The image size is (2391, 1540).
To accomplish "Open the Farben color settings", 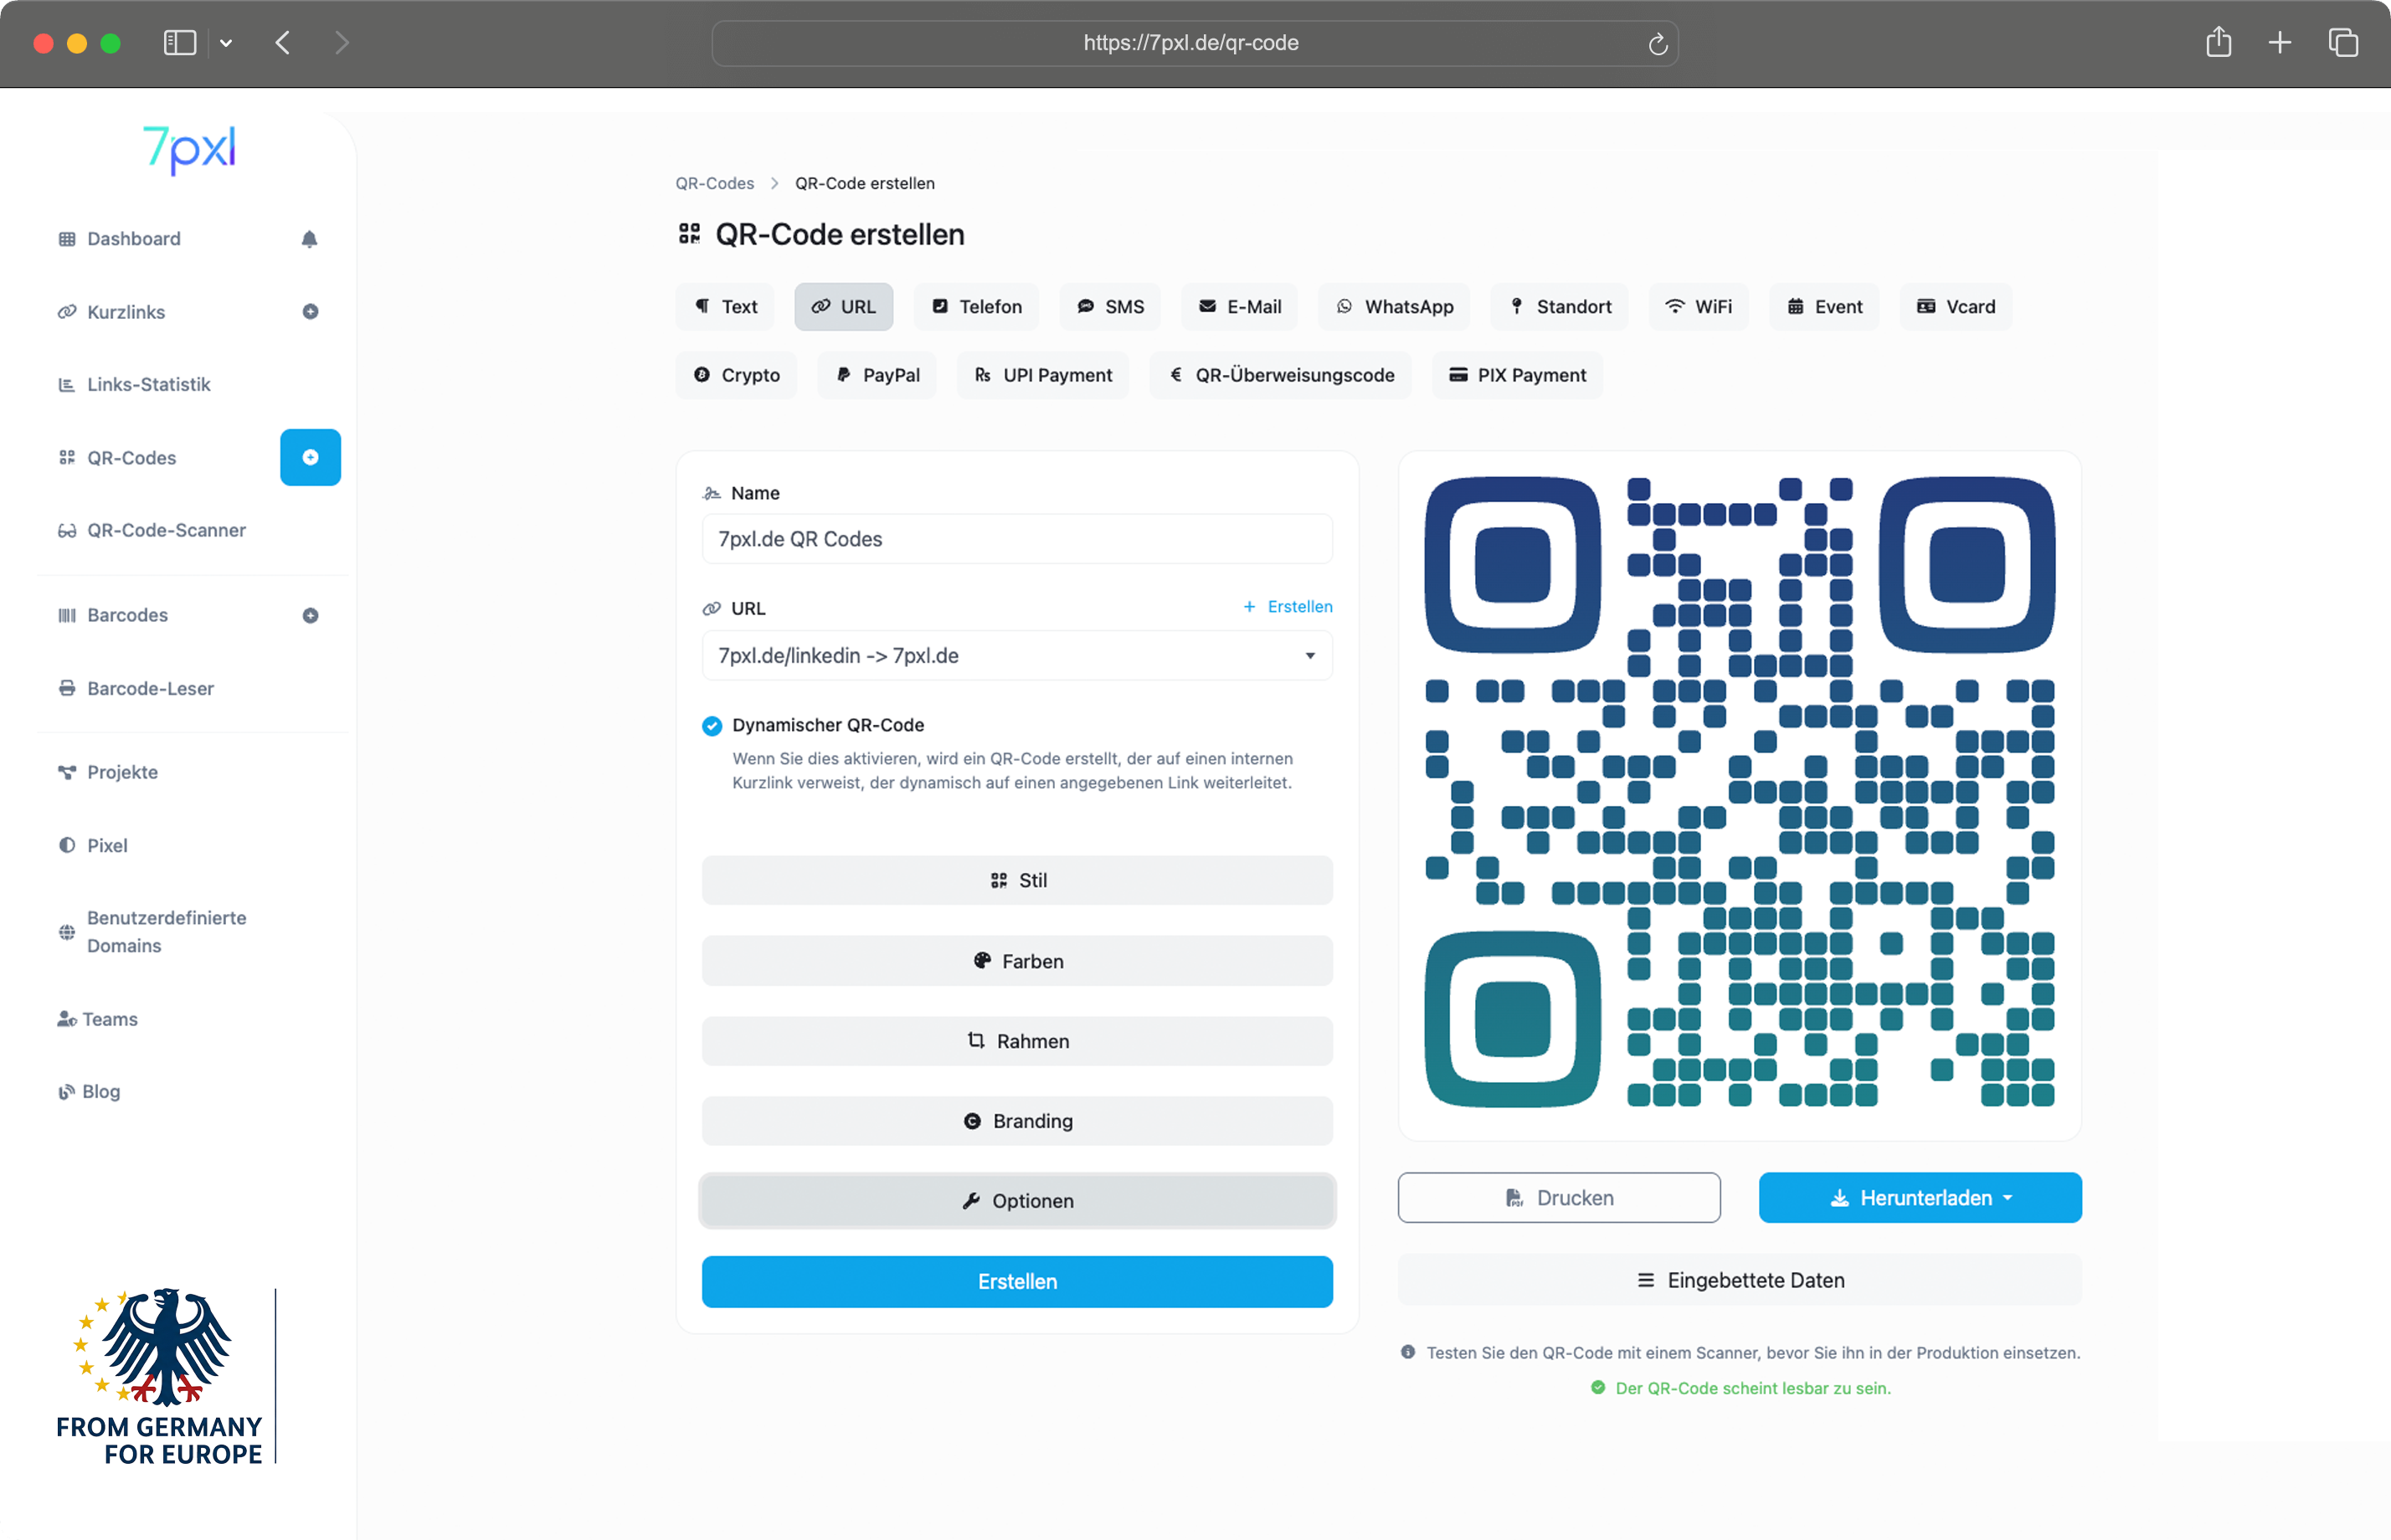I will (x=1016, y=961).
